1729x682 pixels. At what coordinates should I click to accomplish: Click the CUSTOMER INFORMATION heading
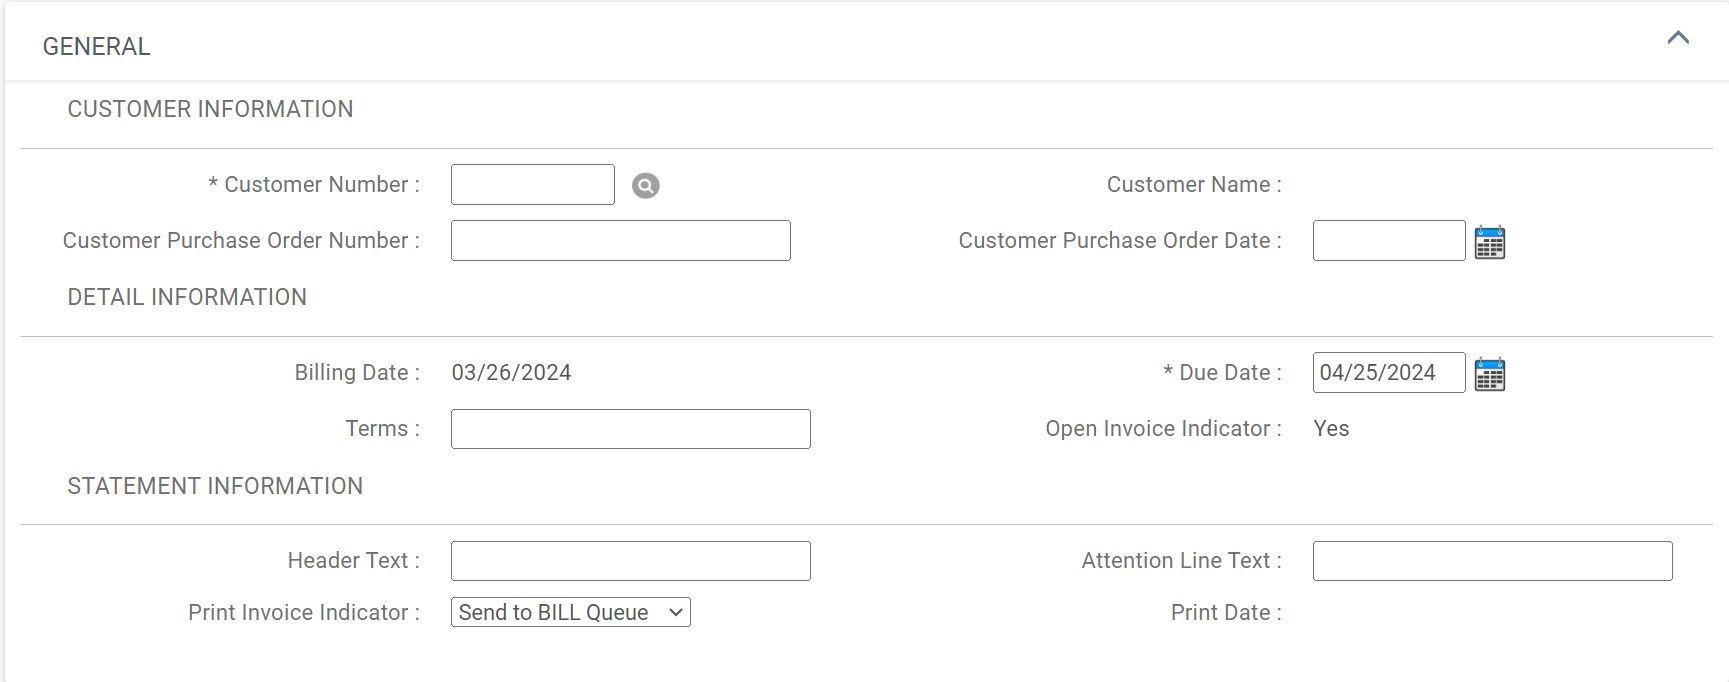coord(210,109)
